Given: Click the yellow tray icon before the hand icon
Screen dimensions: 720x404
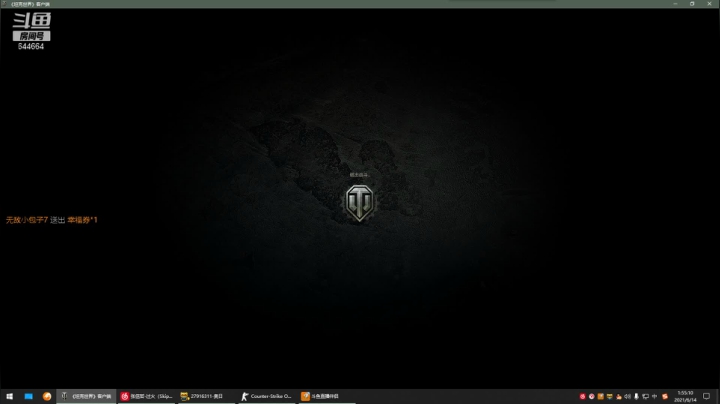Looking at the screenshot, I should 609,396.
